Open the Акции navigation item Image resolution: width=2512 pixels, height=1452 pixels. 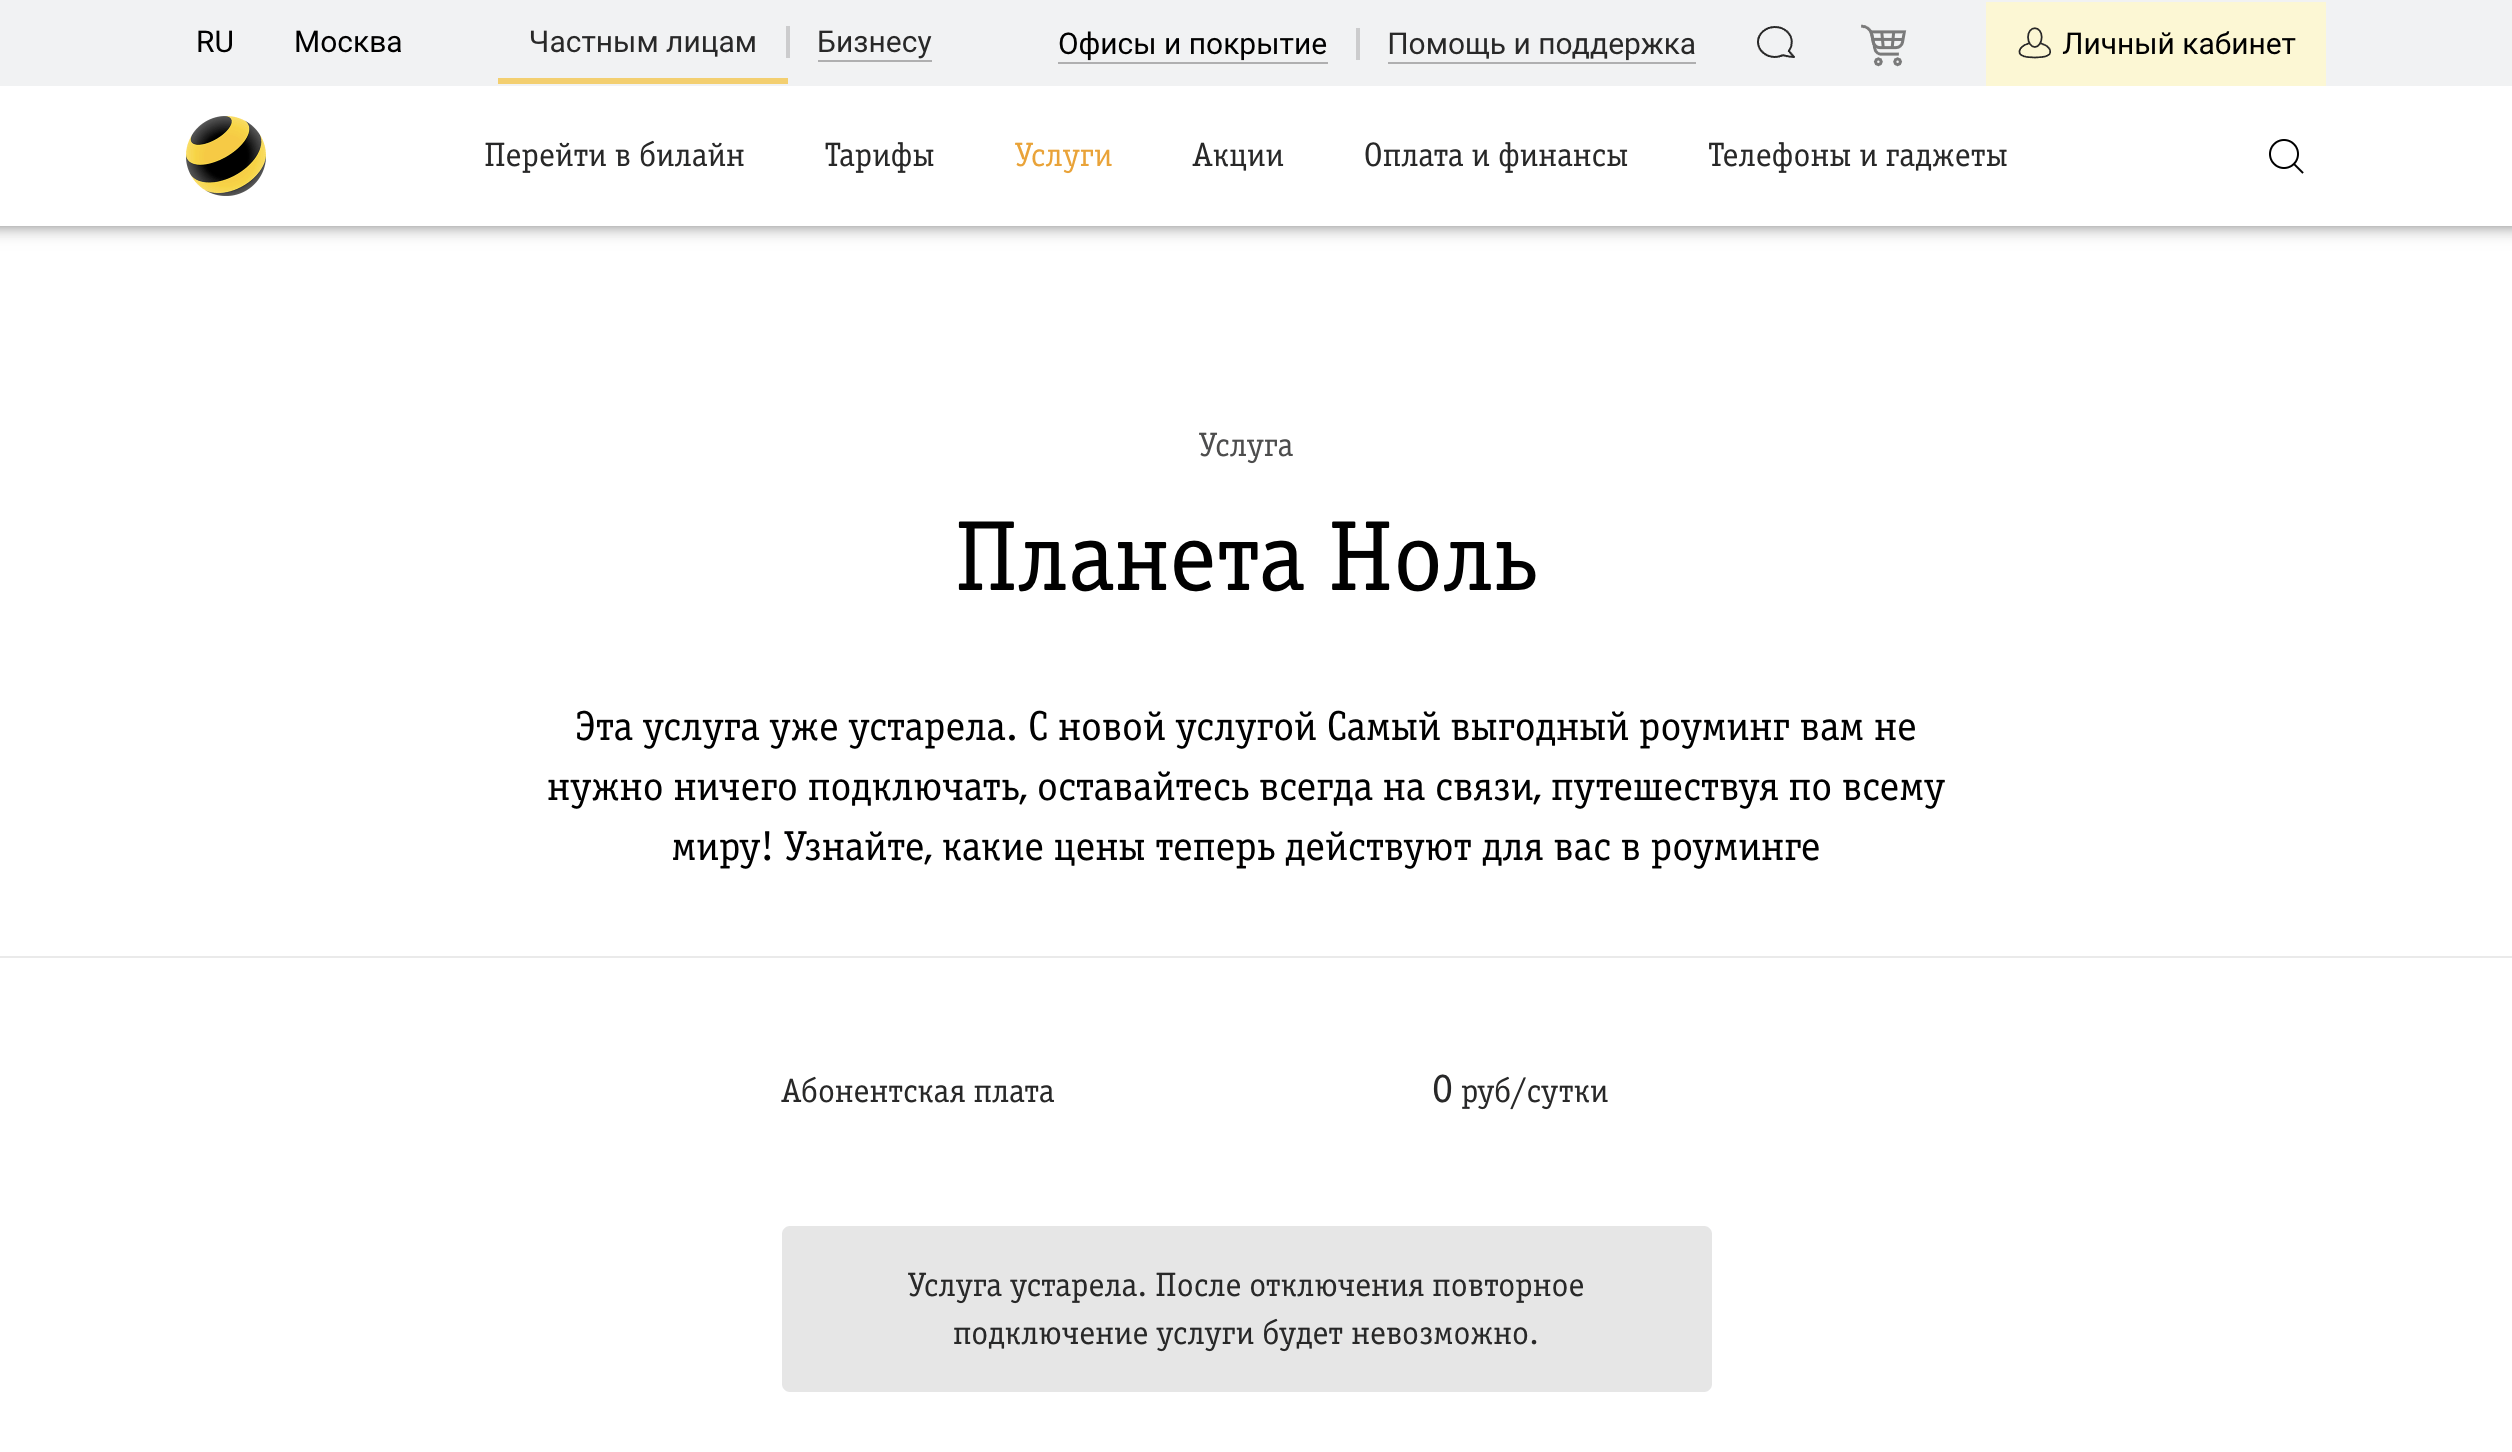[1237, 156]
